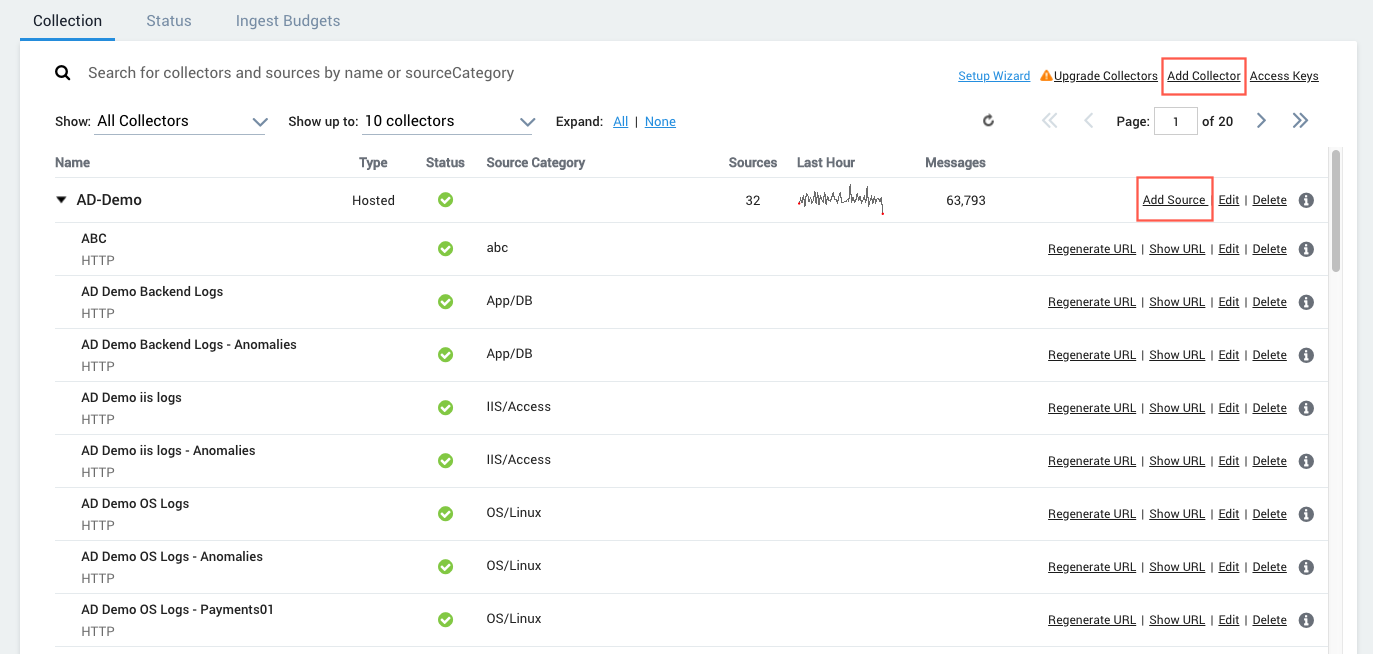This screenshot has width=1373, height=654.
Task: Go to the next page arrow
Action: click(x=1261, y=121)
